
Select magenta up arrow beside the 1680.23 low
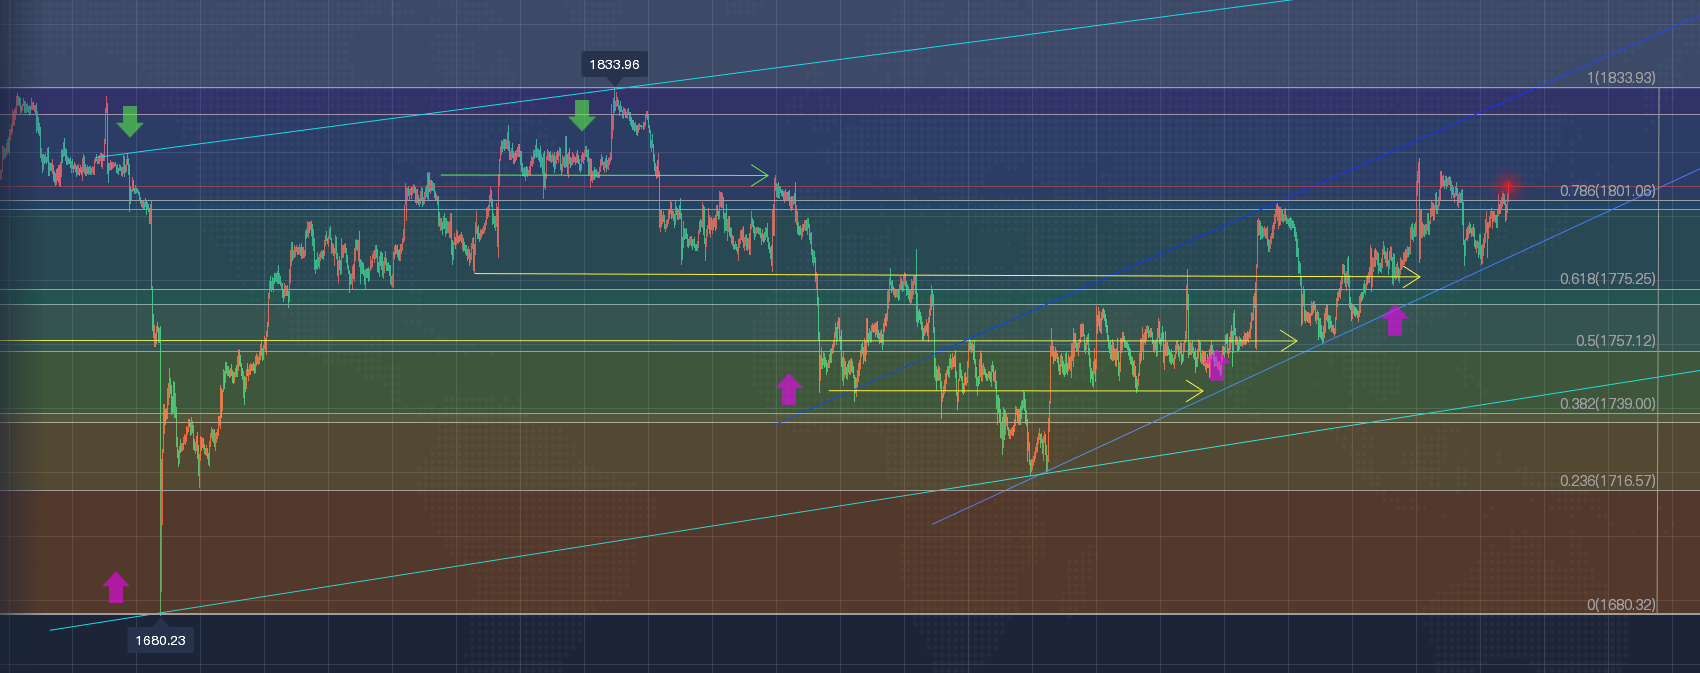coord(116,587)
